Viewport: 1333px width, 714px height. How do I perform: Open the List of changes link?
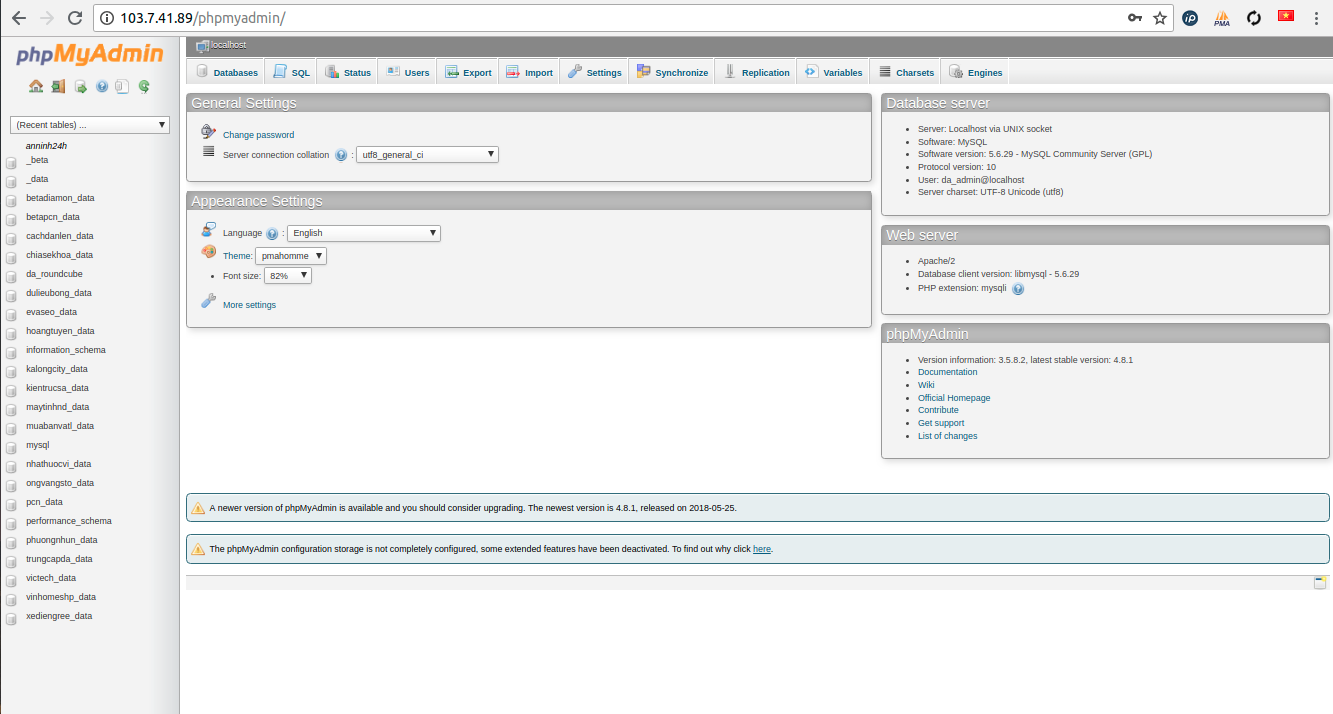tap(948, 436)
